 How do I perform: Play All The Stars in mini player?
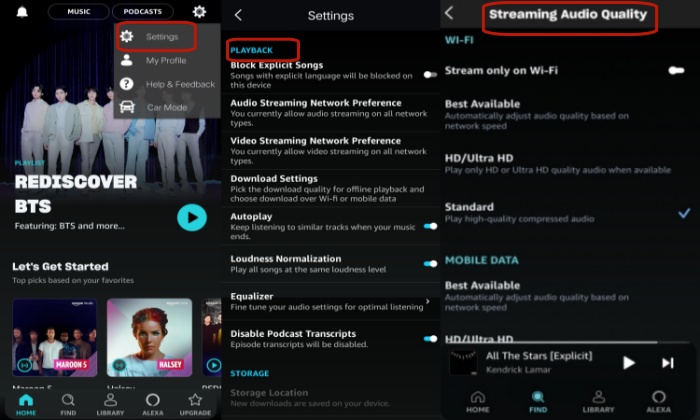[x=629, y=362]
